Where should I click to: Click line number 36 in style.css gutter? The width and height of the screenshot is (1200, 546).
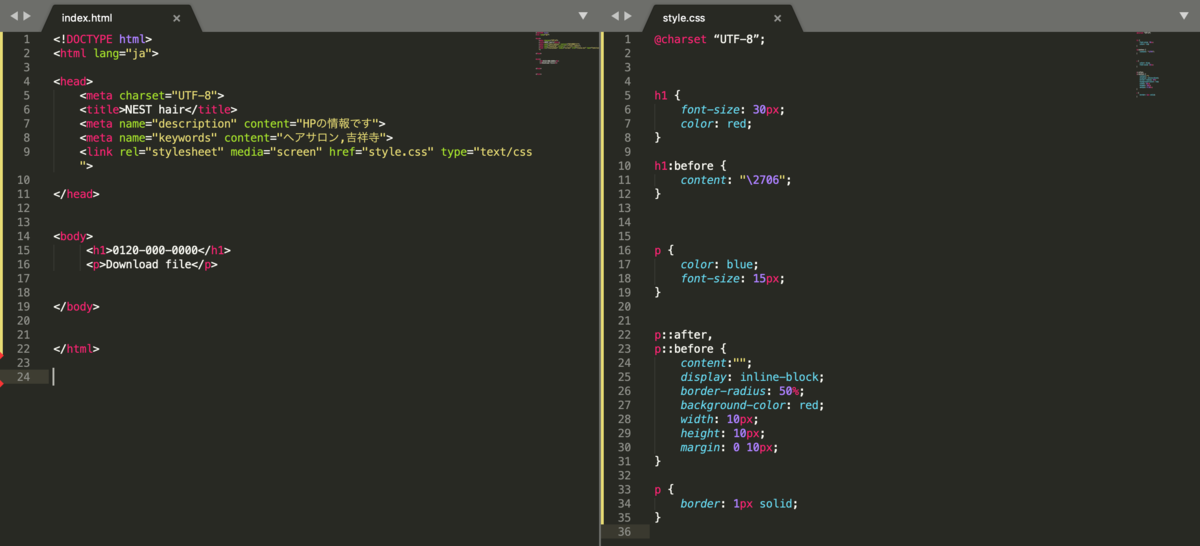(x=624, y=531)
